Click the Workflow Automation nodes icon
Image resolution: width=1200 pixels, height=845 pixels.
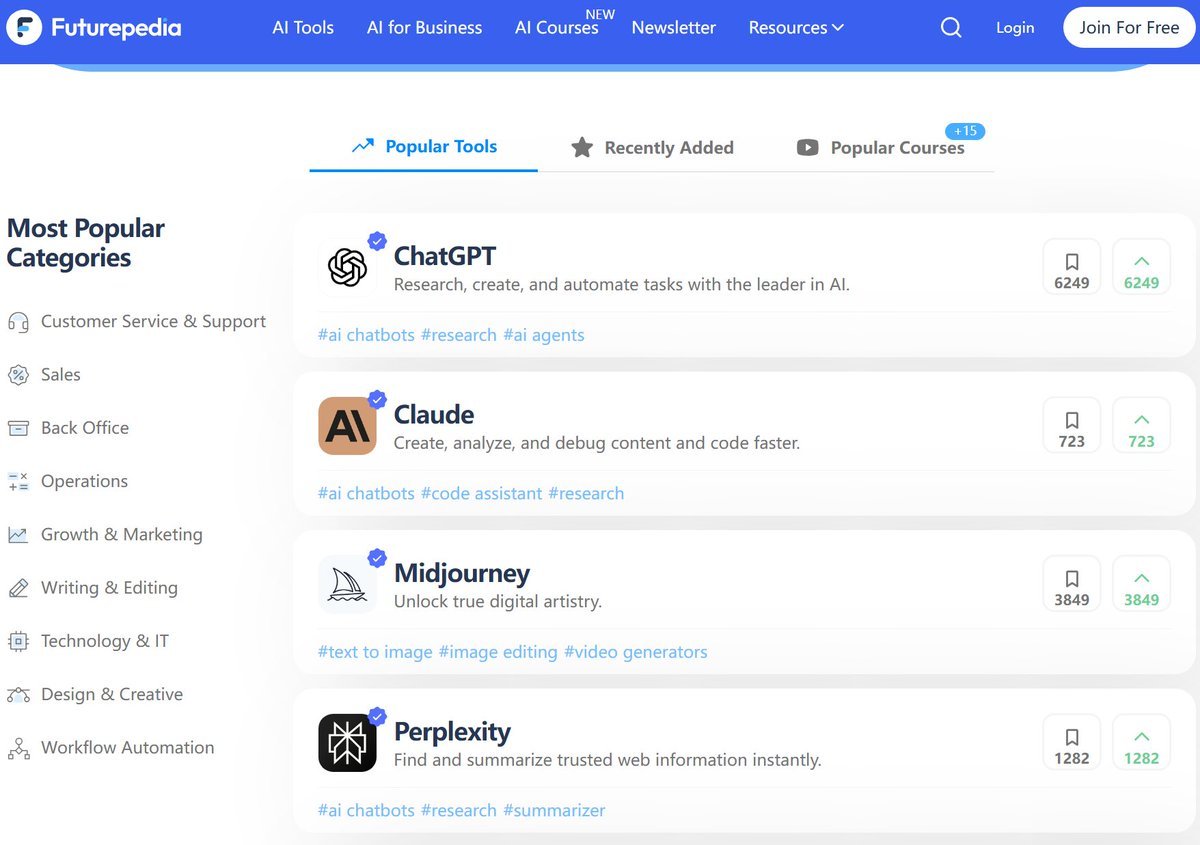pos(18,748)
